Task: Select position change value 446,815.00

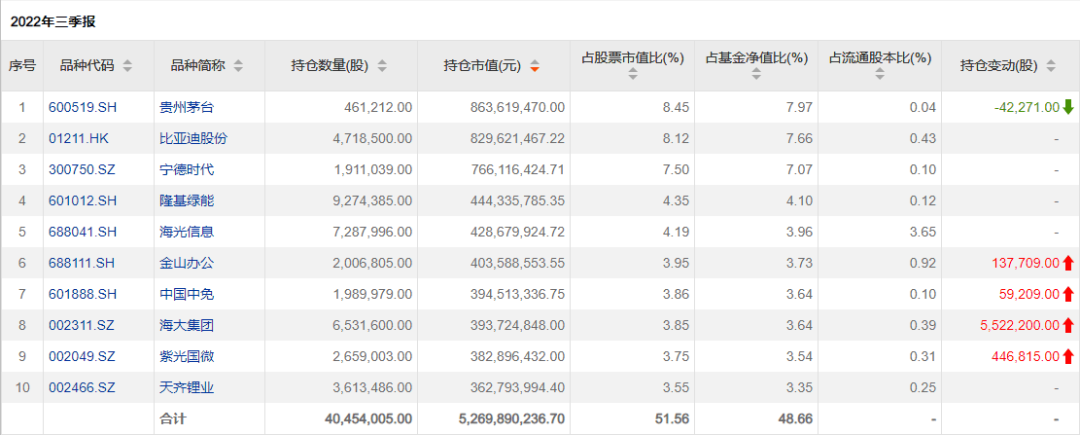Action: (1027, 357)
